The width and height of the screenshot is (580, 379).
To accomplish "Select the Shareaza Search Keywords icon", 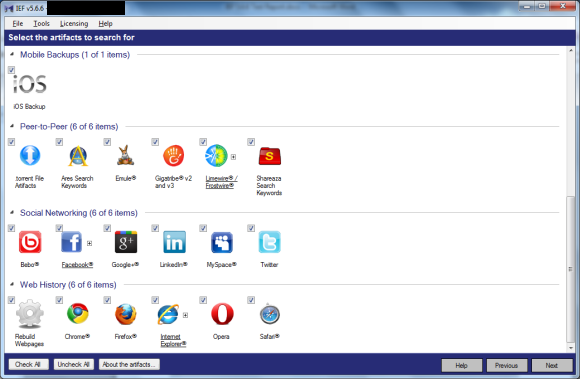I will [270, 156].
